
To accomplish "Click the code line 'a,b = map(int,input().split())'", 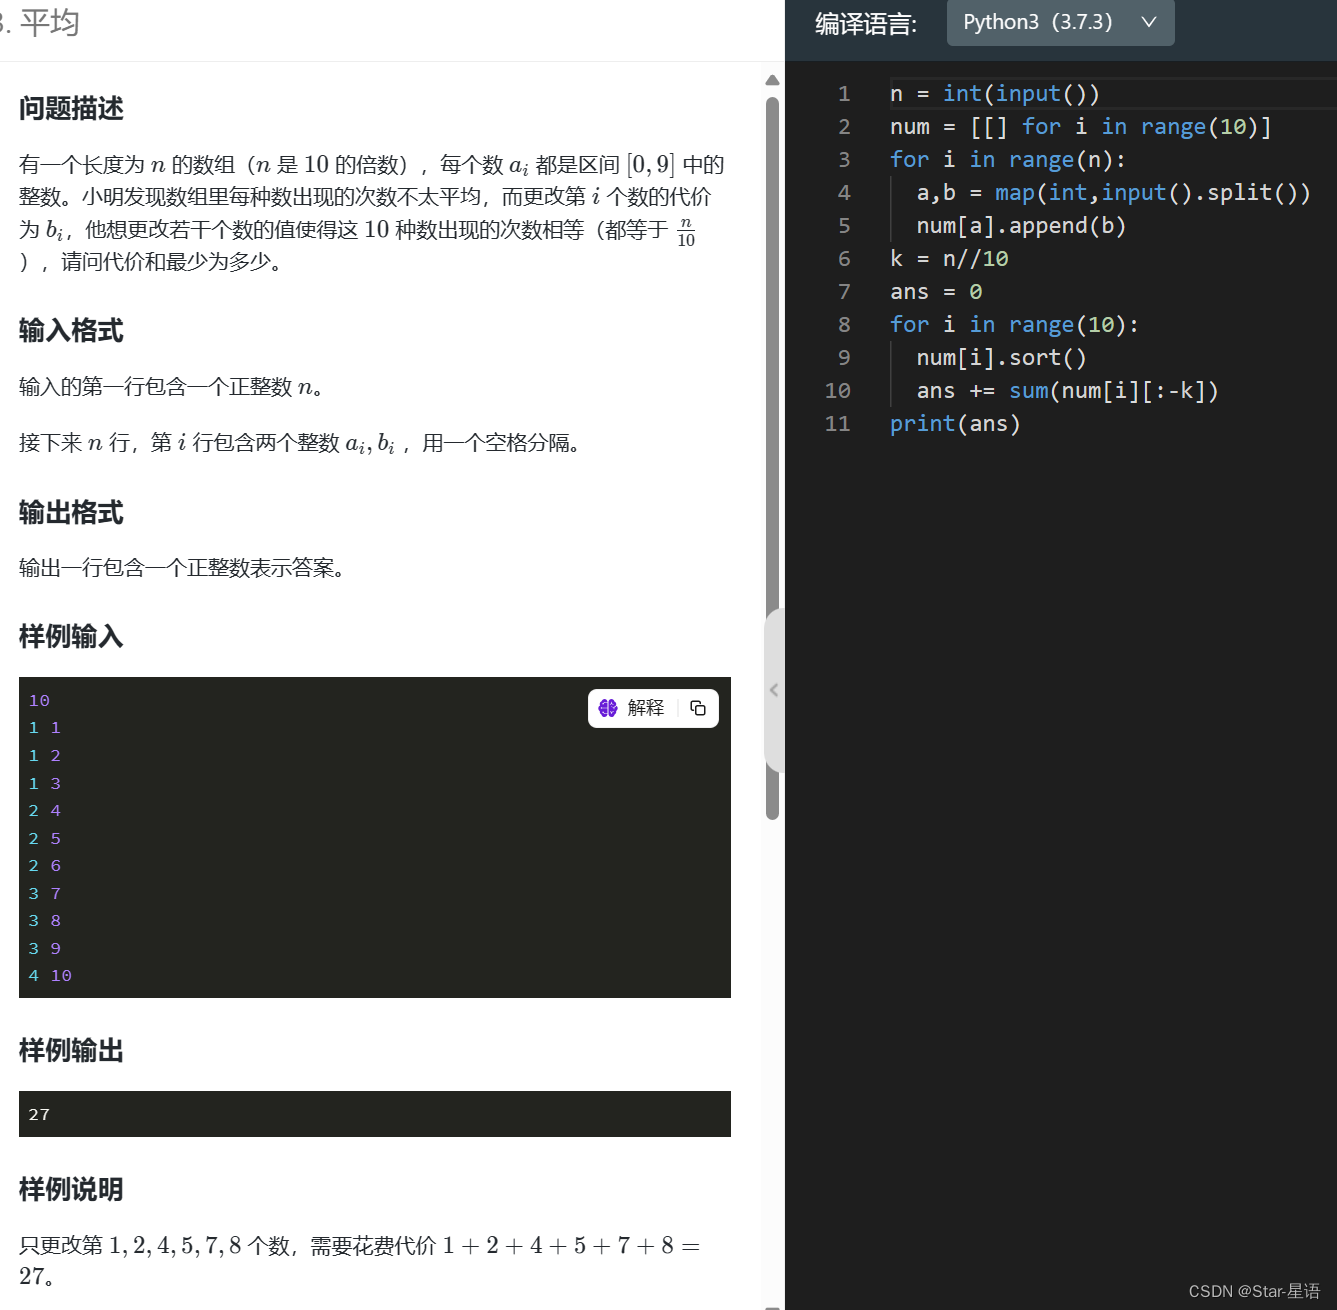I will pos(1113,192).
